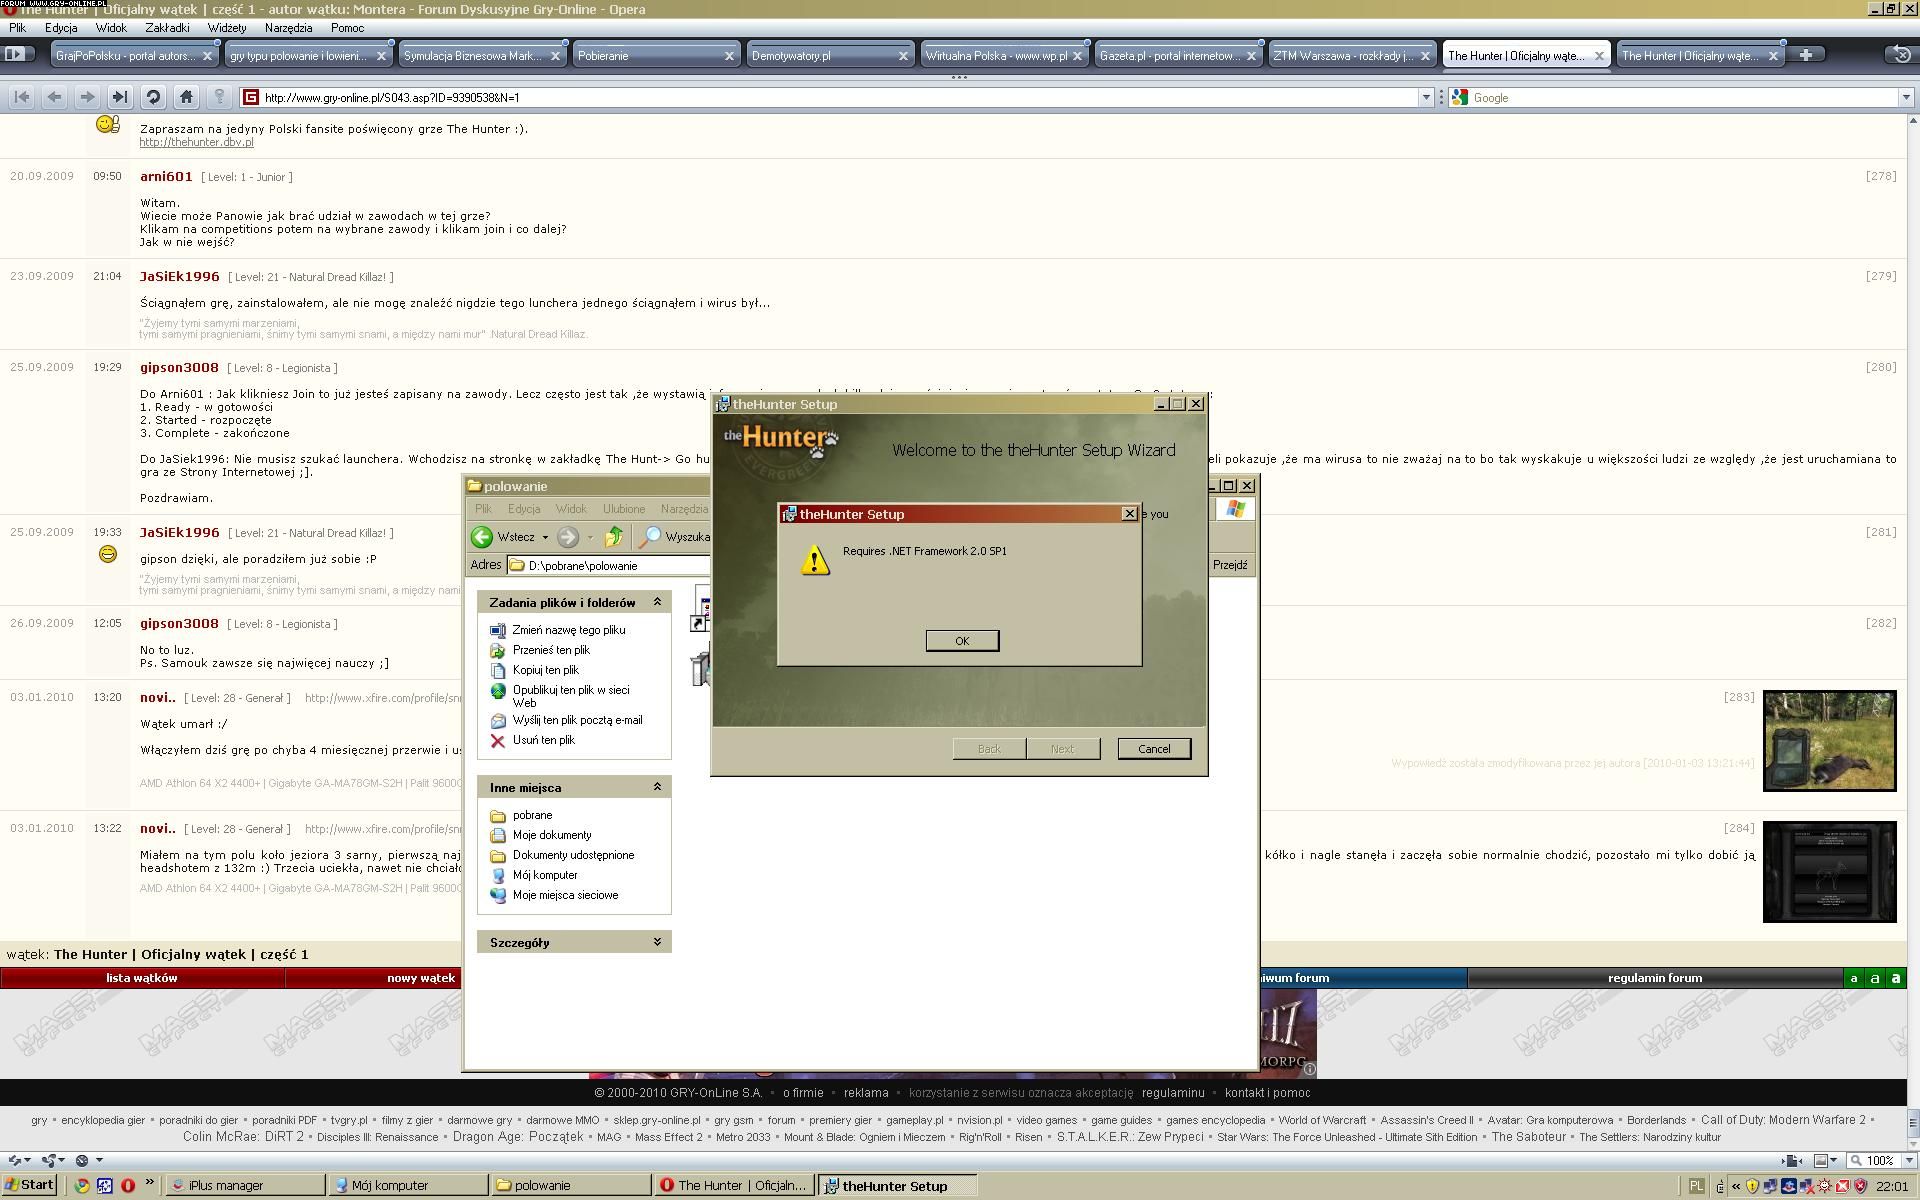
Task: Click the Opera home page icon
Action: [186, 97]
